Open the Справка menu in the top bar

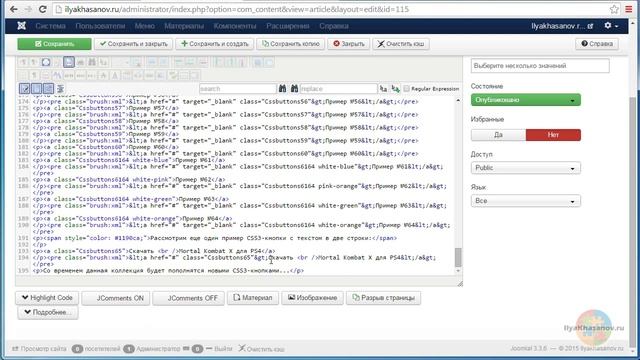pyautogui.click(x=334, y=26)
